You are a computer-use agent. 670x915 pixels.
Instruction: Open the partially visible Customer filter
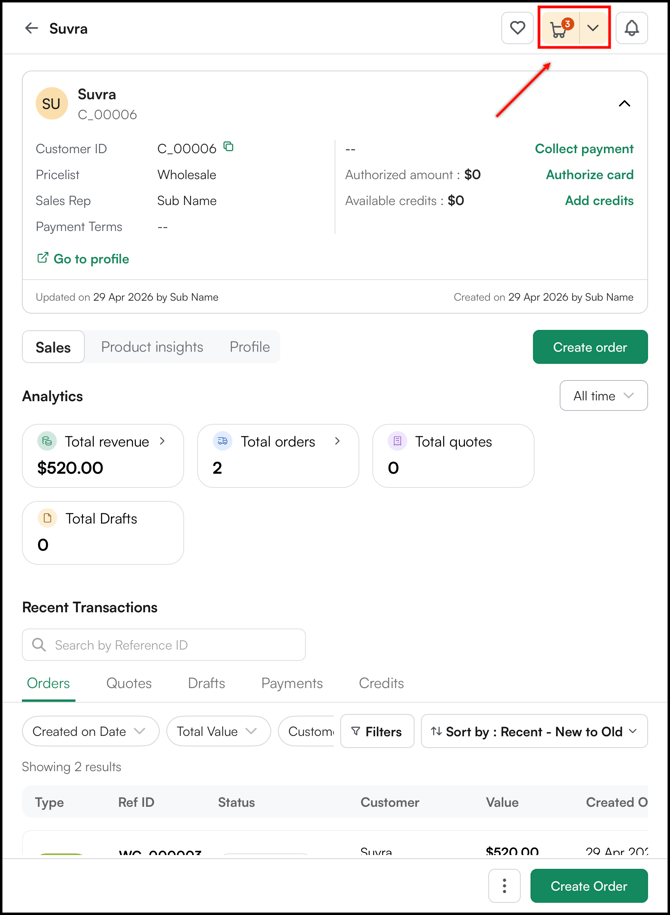[x=306, y=731]
